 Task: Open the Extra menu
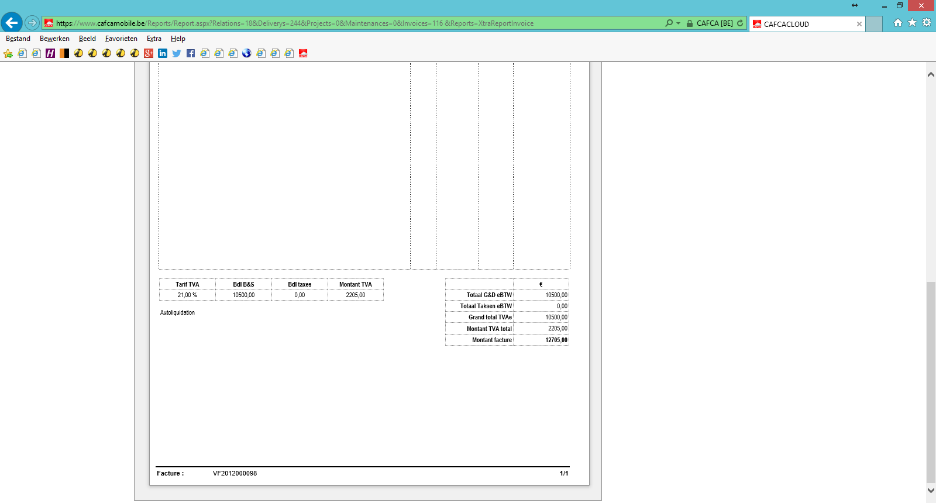coord(154,39)
